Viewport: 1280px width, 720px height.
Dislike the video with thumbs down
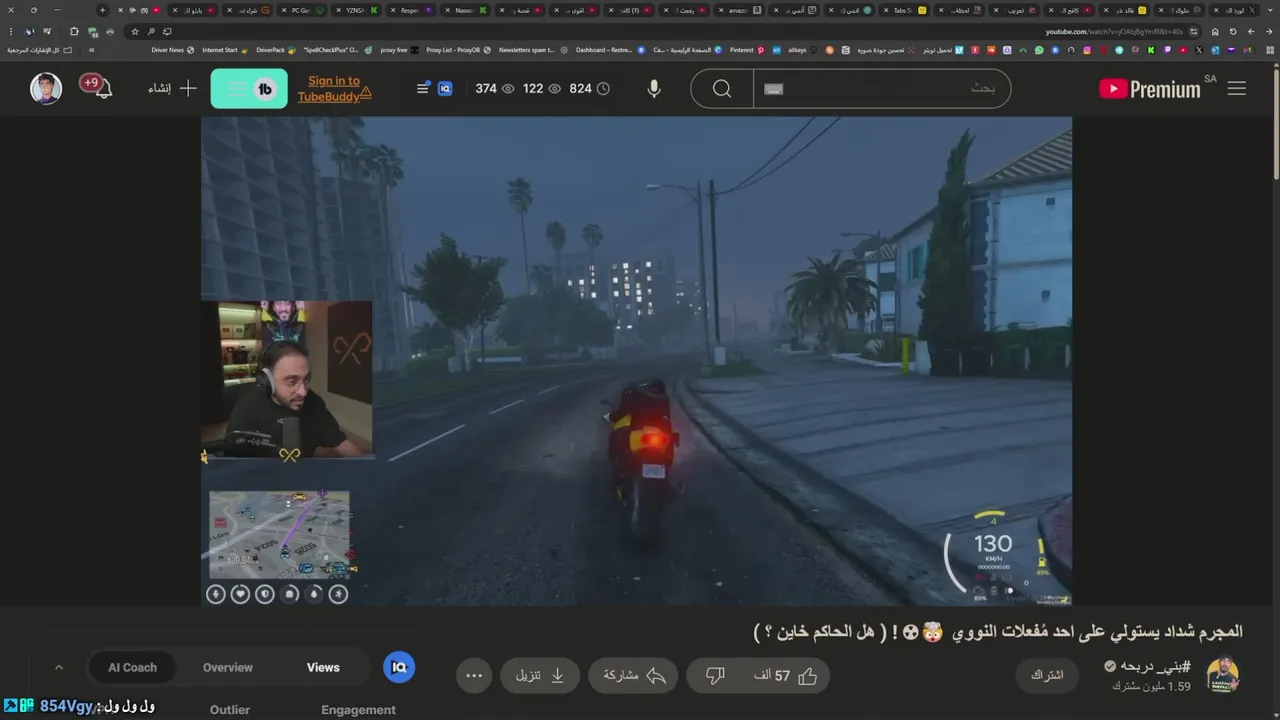click(x=715, y=676)
